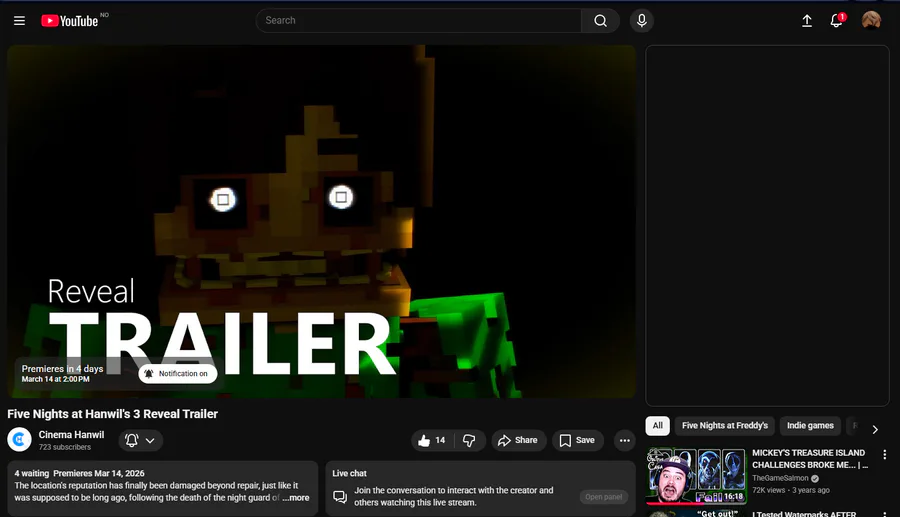Like the video with thumbs up

coord(432,440)
